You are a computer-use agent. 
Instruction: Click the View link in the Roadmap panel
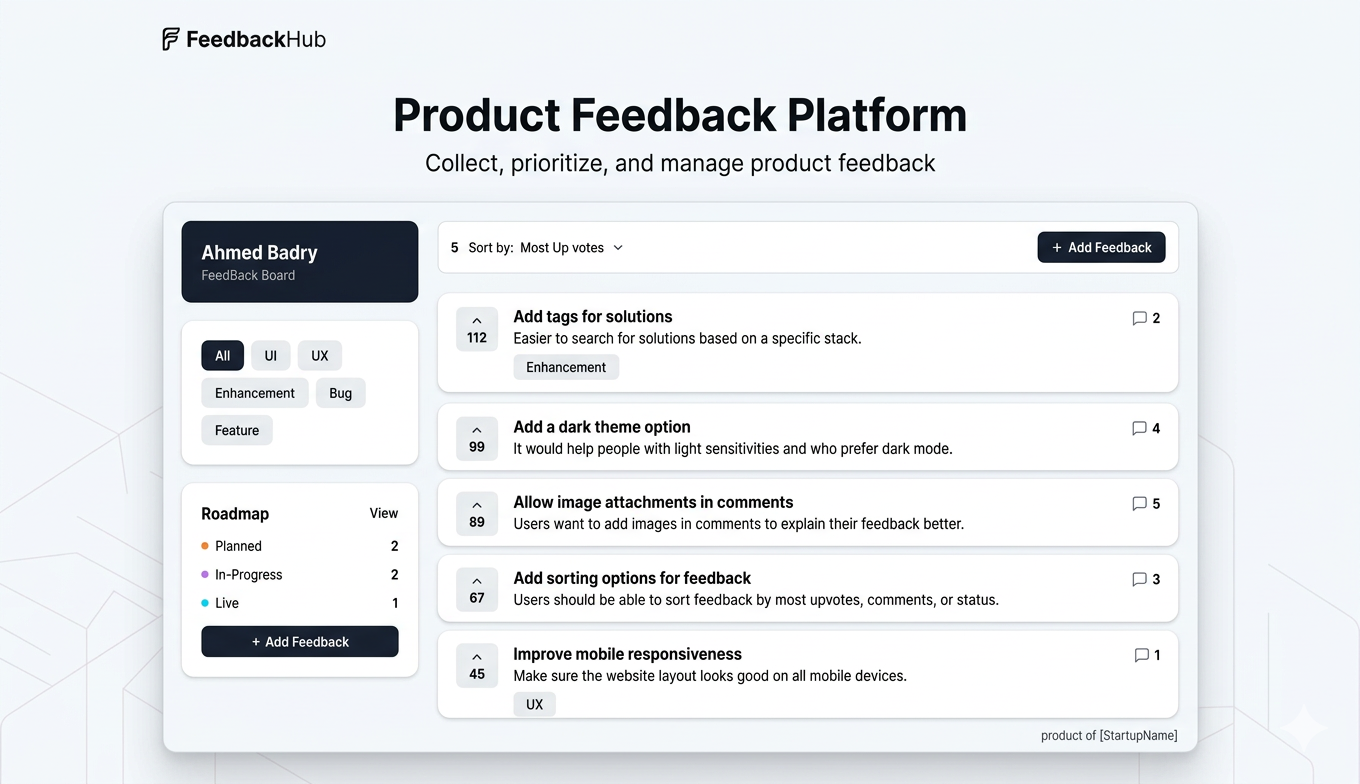tap(383, 513)
